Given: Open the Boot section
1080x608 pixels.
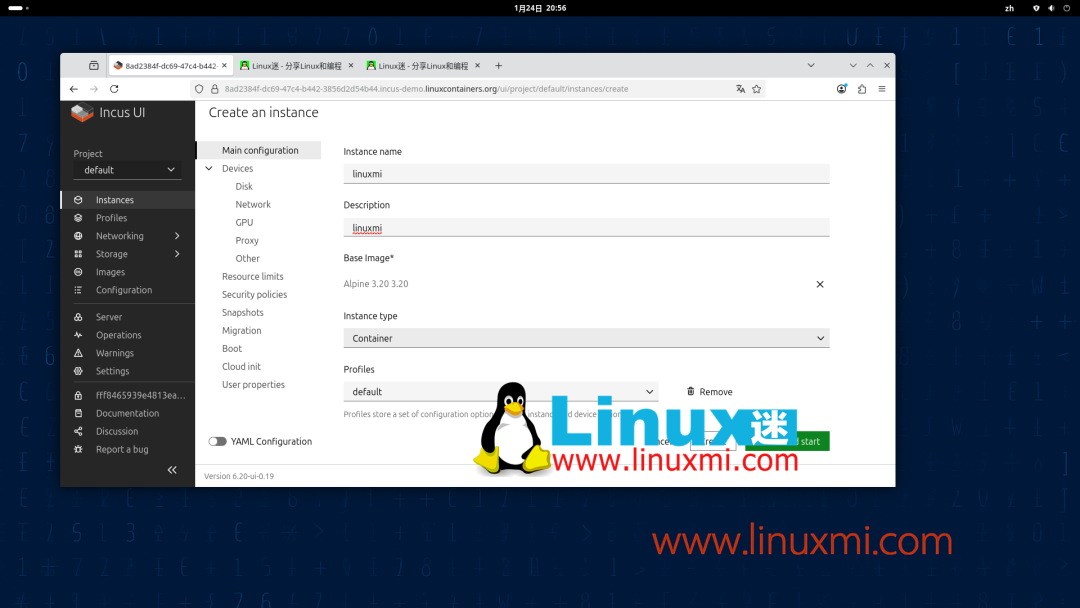Looking at the screenshot, I should (231, 348).
